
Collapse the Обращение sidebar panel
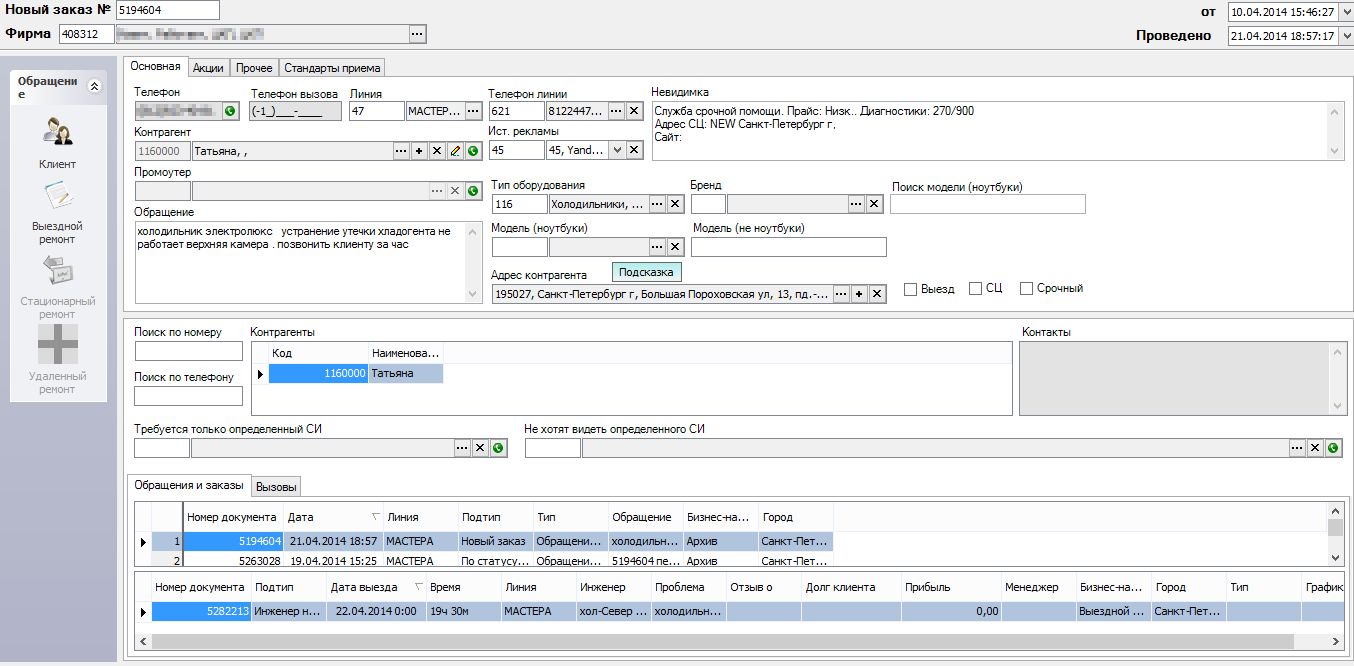point(95,86)
